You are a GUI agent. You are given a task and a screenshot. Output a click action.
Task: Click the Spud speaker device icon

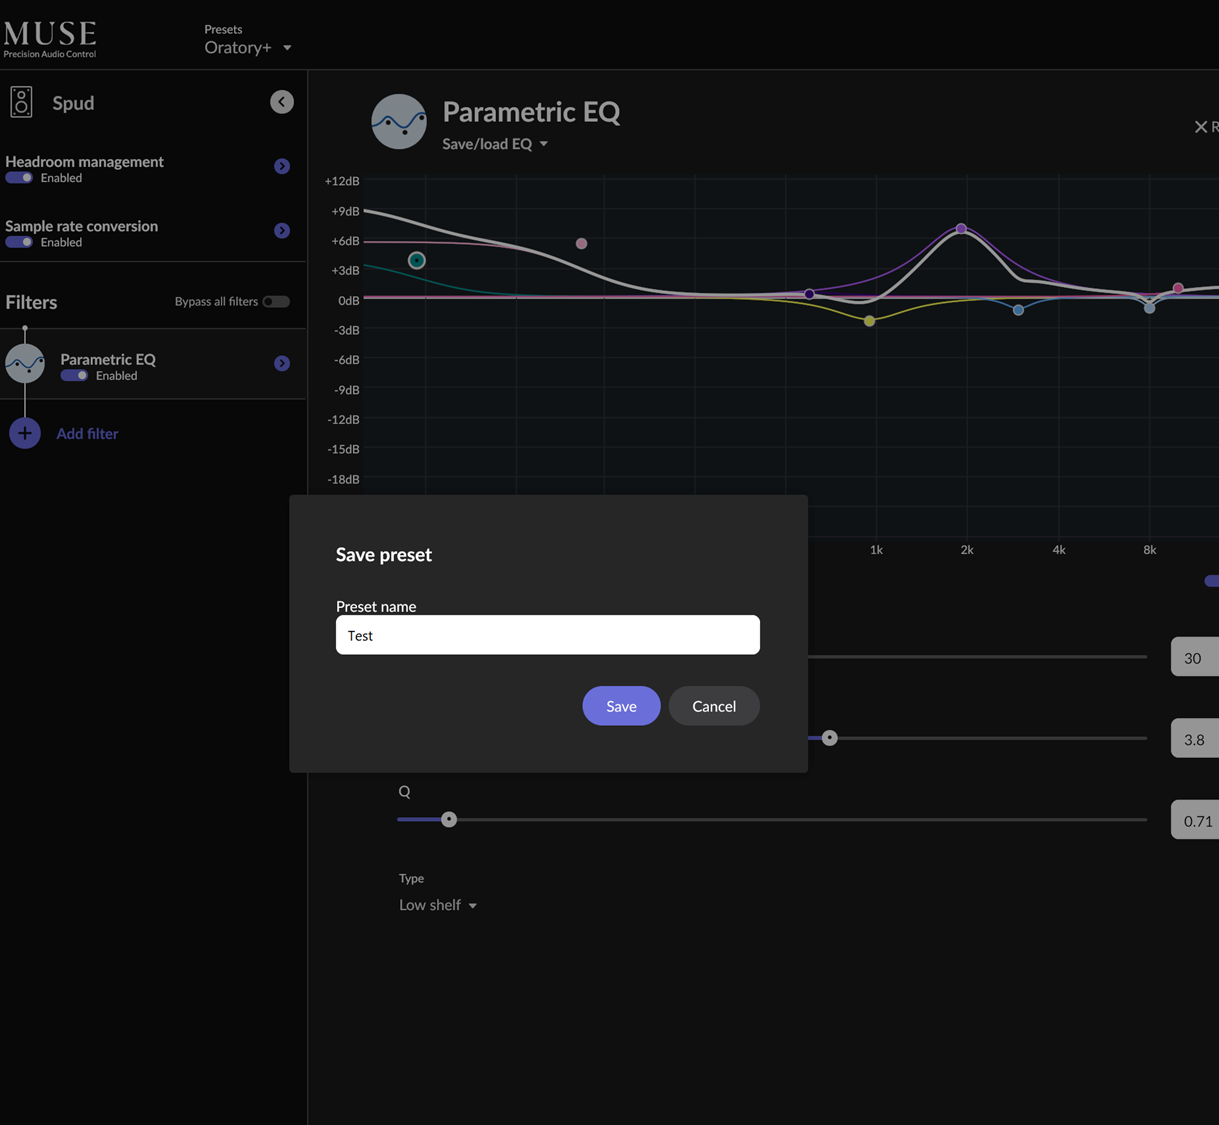pos(21,102)
